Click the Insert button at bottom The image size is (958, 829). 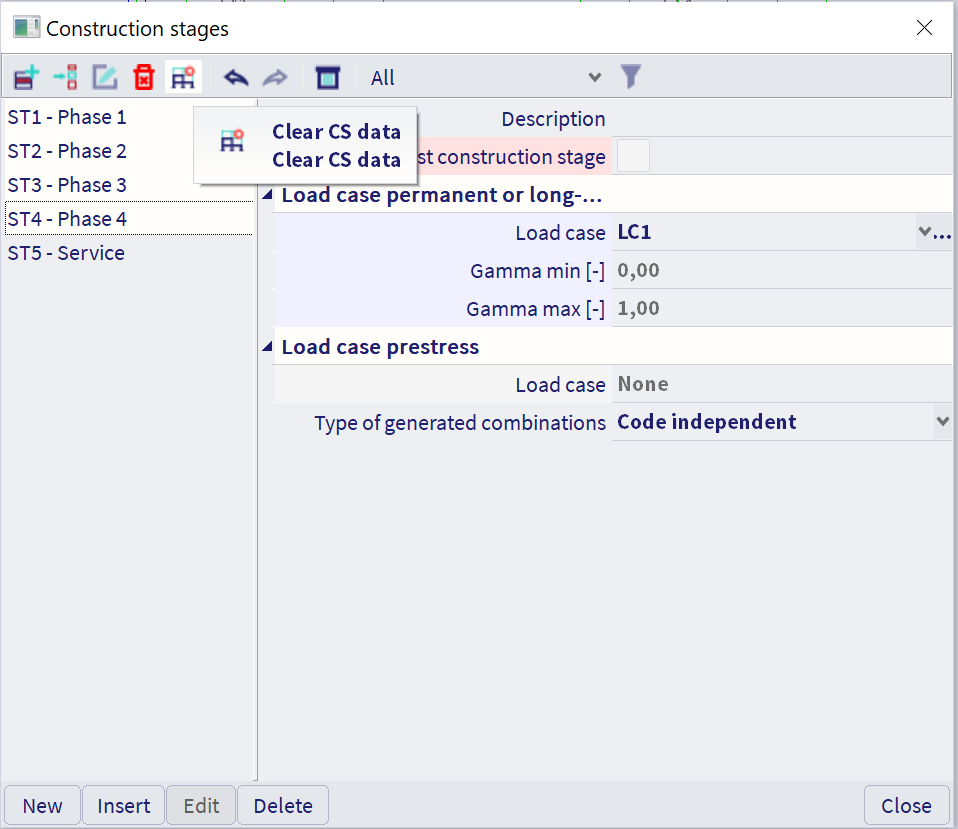[124, 806]
